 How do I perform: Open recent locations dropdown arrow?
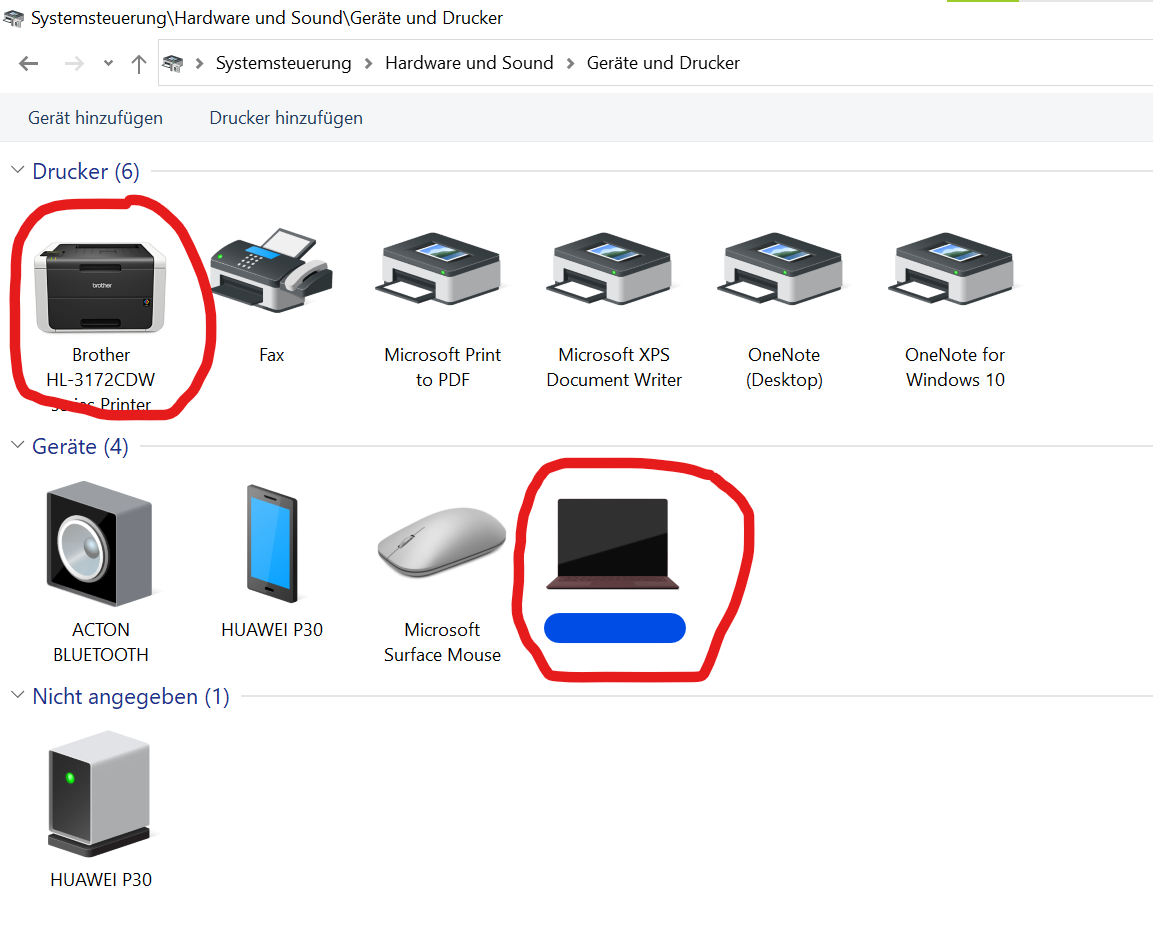pyautogui.click(x=108, y=63)
